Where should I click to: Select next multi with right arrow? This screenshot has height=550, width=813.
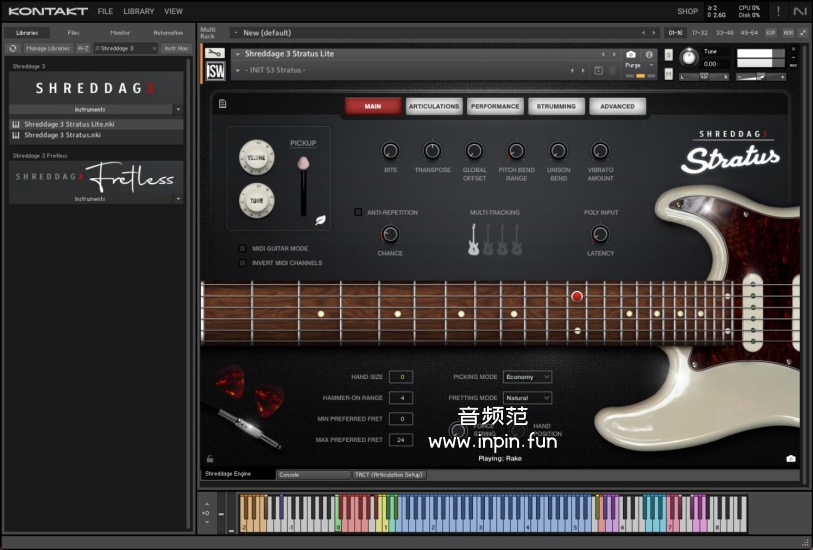pyautogui.click(x=654, y=33)
